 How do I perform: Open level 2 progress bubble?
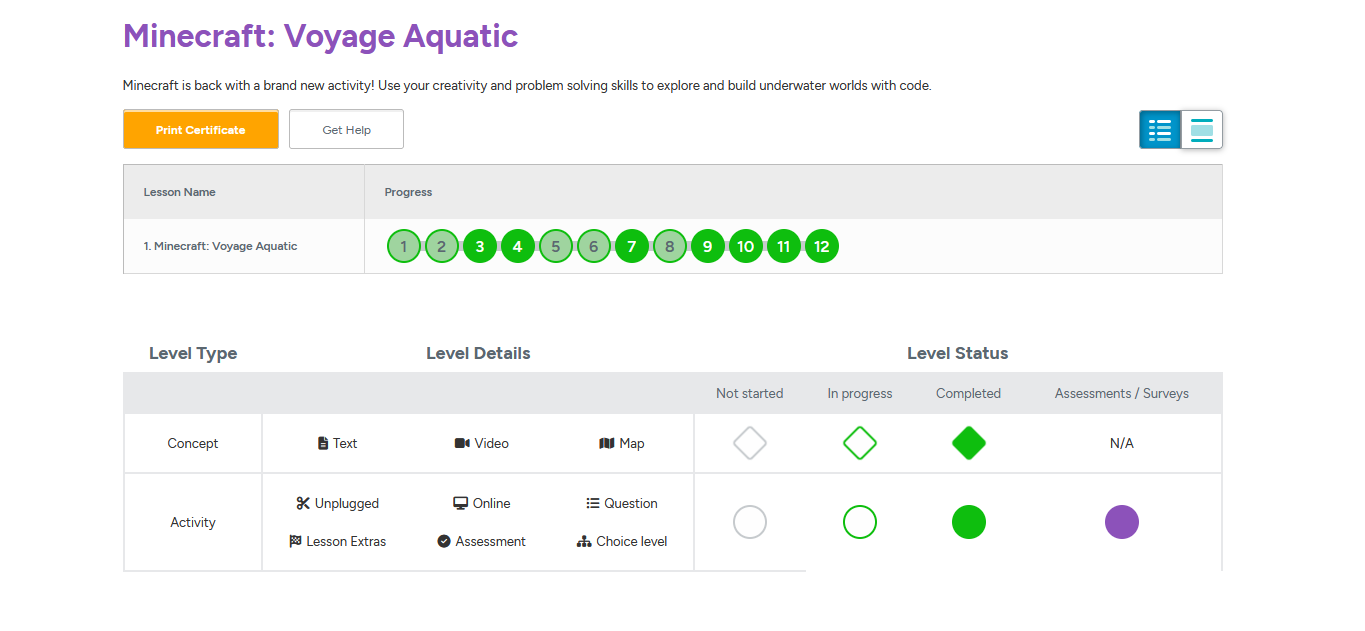[x=442, y=246]
